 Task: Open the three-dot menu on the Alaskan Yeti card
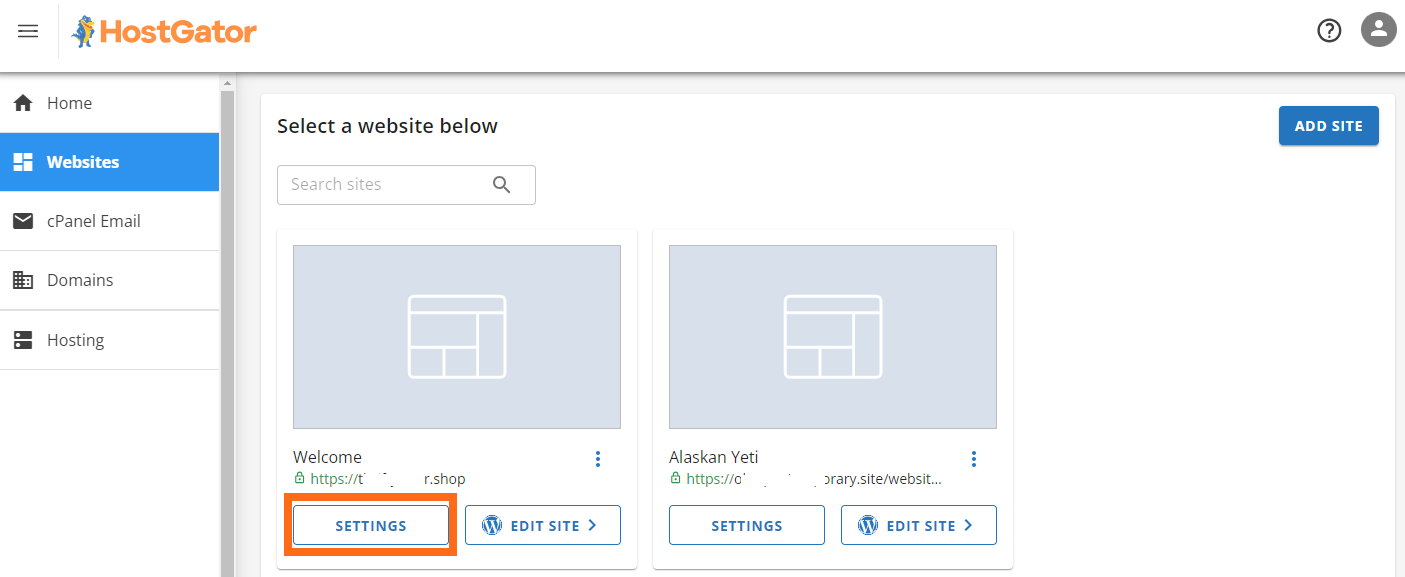click(974, 458)
